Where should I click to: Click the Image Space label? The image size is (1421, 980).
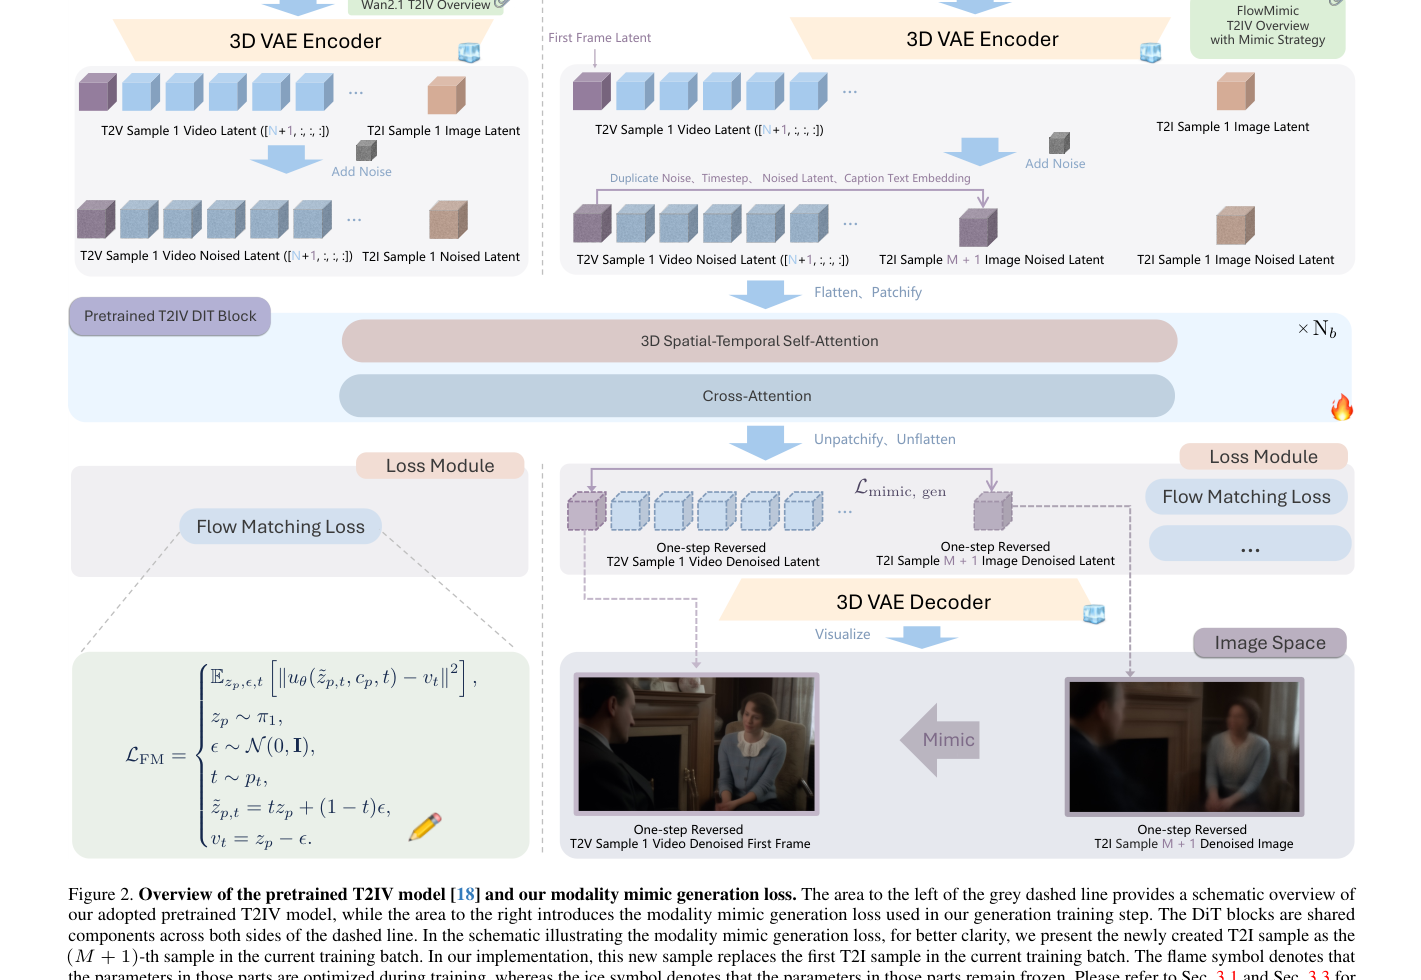click(1270, 643)
